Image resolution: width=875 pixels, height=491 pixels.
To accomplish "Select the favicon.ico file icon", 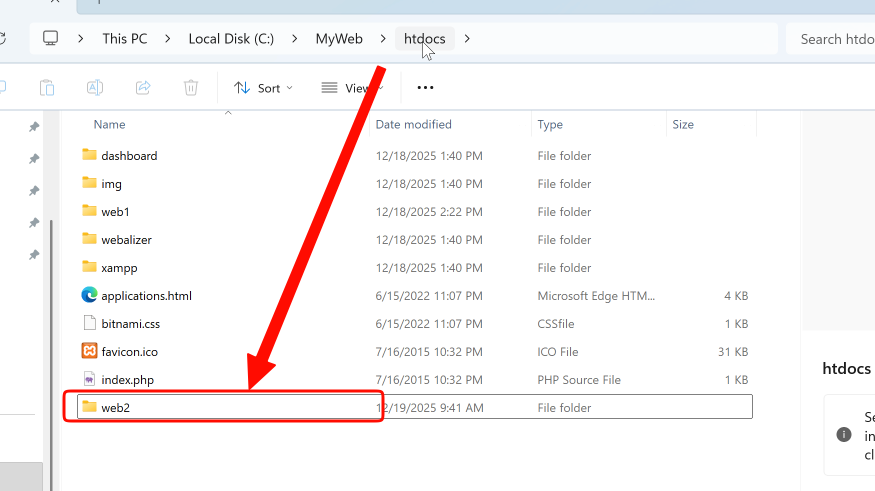I will (90, 352).
